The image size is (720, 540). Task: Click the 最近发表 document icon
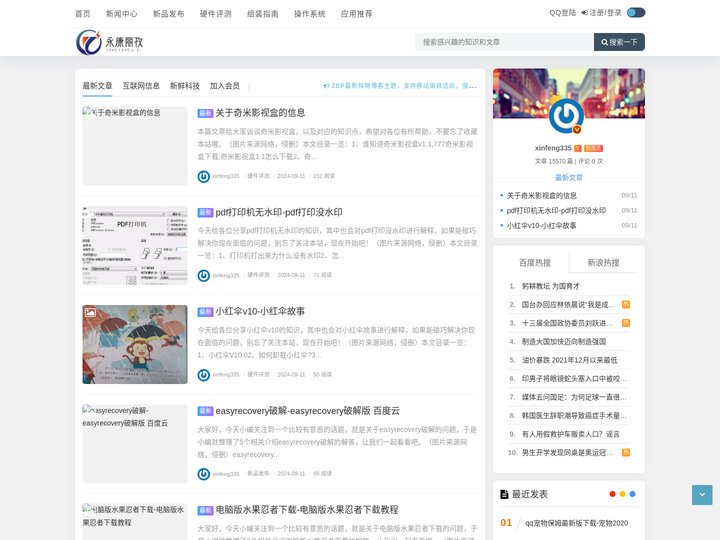coord(504,494)
